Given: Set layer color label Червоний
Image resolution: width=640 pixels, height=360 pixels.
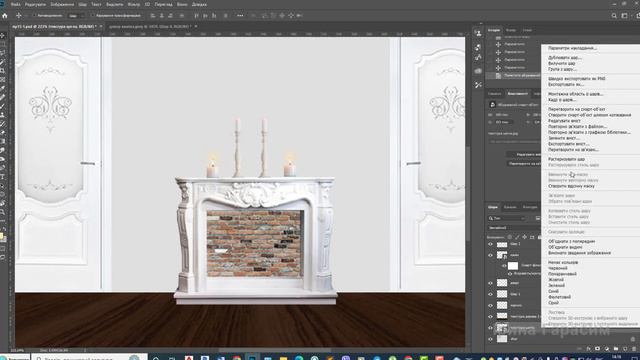Looking at the screenshot, I should tap(558, 269).
